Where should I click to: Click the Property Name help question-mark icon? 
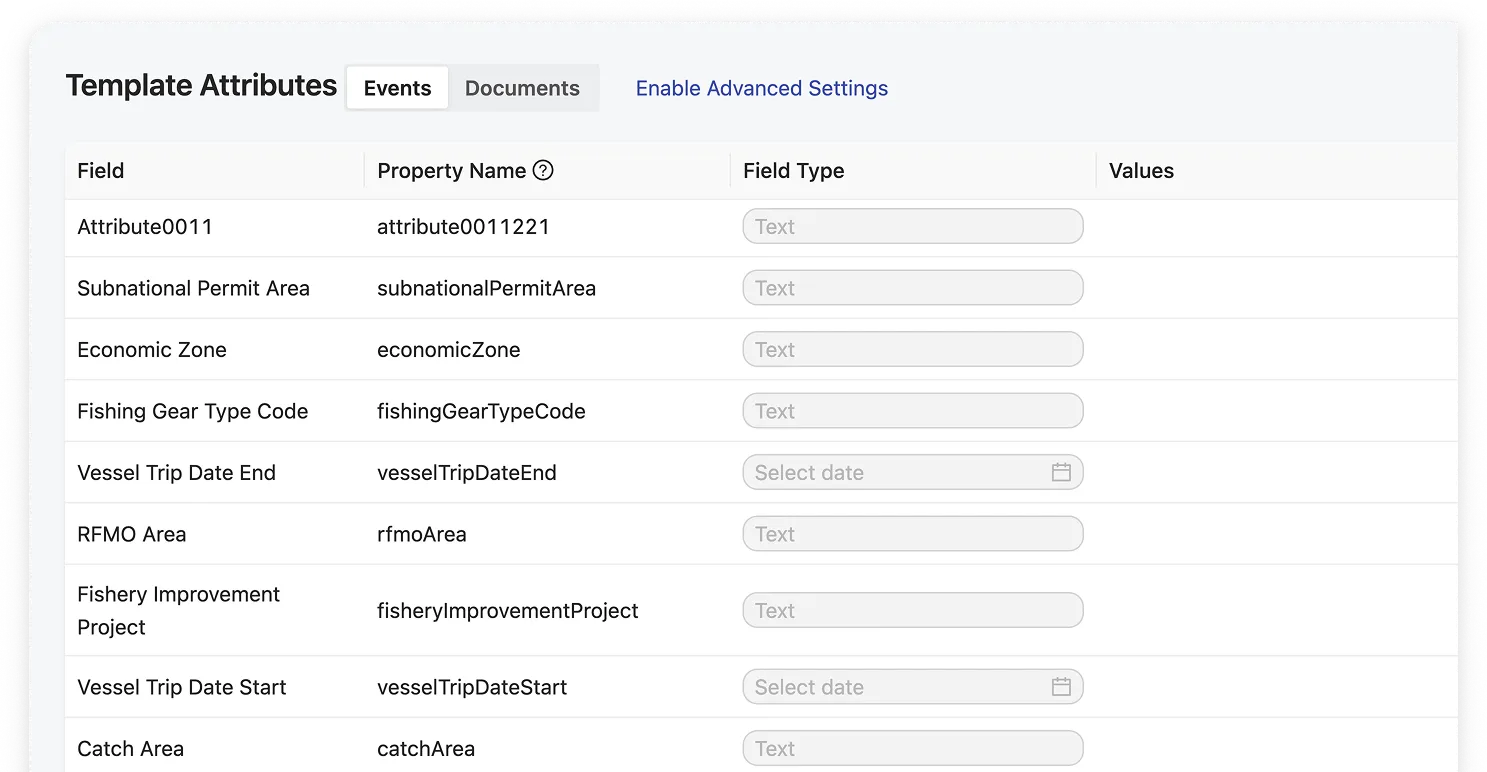coord(543,171)
